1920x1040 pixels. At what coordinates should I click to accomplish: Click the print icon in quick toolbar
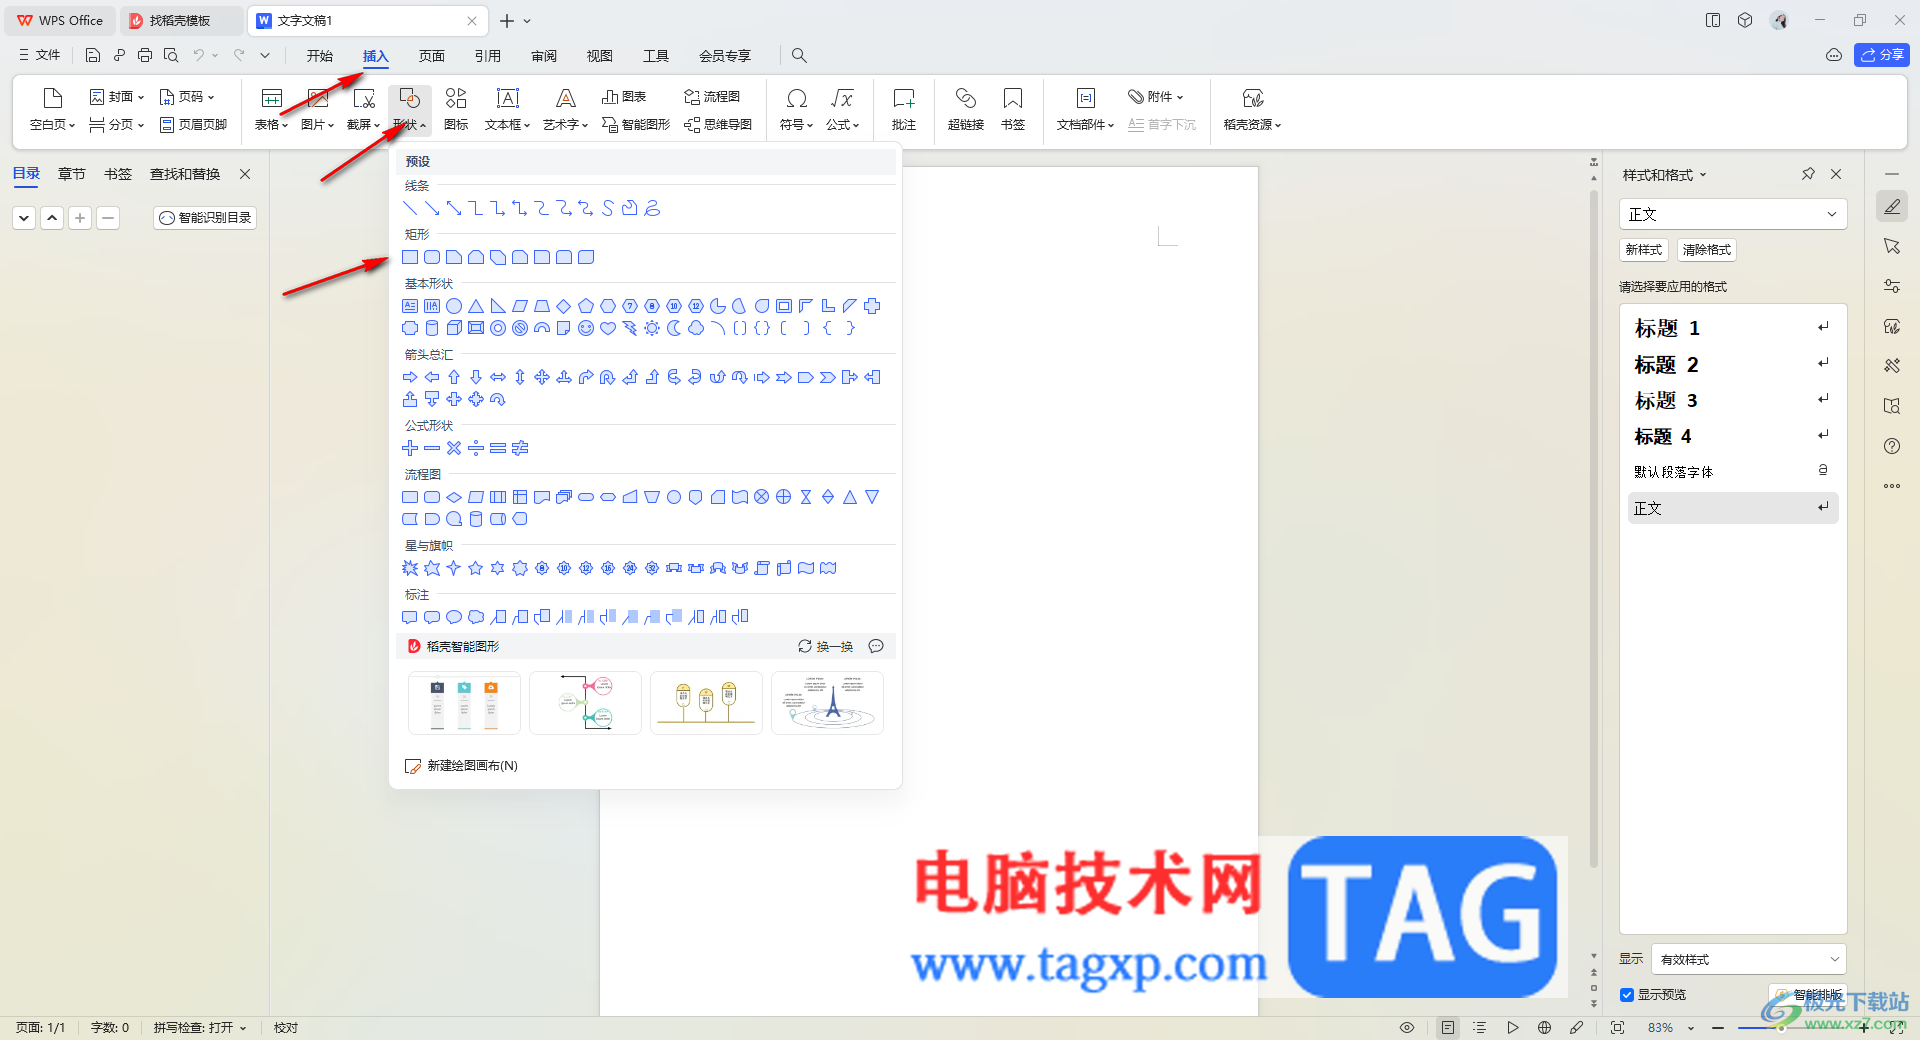[x=145, y=56]
